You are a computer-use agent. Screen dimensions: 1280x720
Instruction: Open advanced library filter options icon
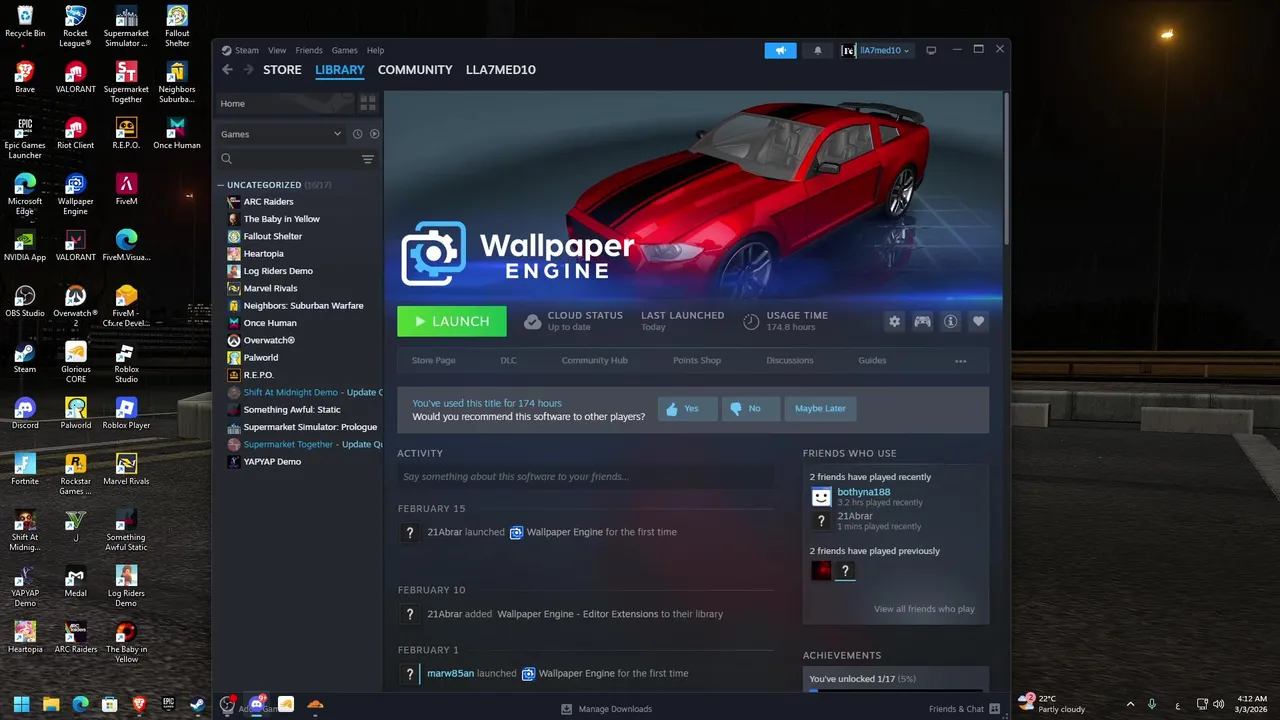click(x=367, y=159)
